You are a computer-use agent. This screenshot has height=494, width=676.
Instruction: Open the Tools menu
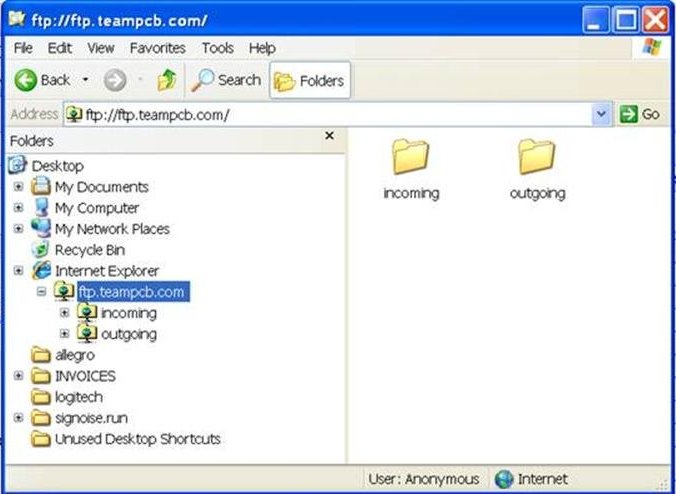tap(218, 48)
